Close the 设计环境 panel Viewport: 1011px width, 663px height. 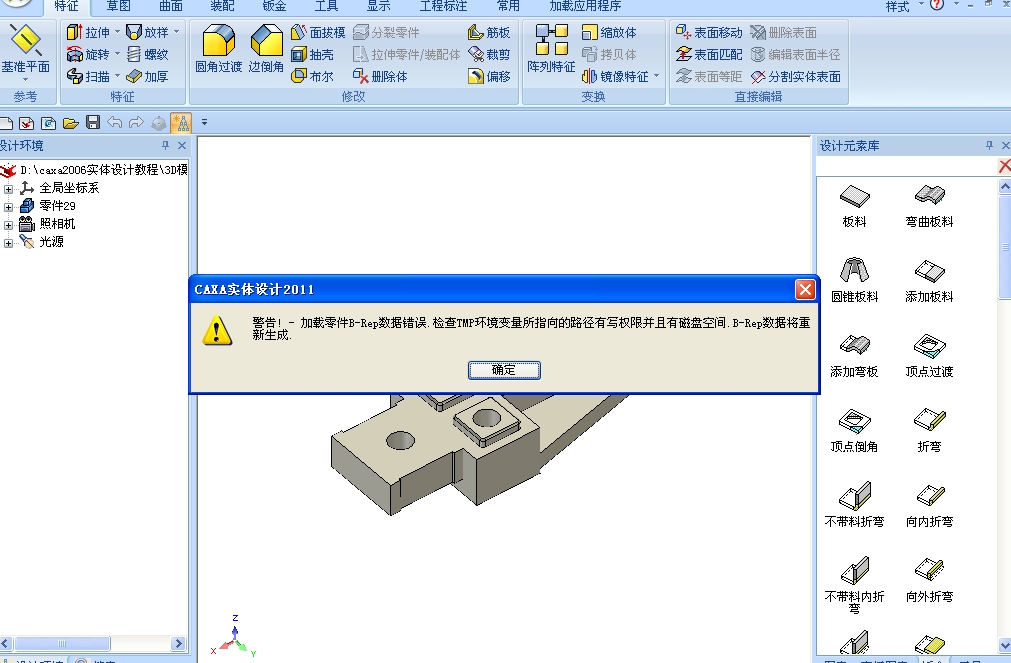point(182,146)
